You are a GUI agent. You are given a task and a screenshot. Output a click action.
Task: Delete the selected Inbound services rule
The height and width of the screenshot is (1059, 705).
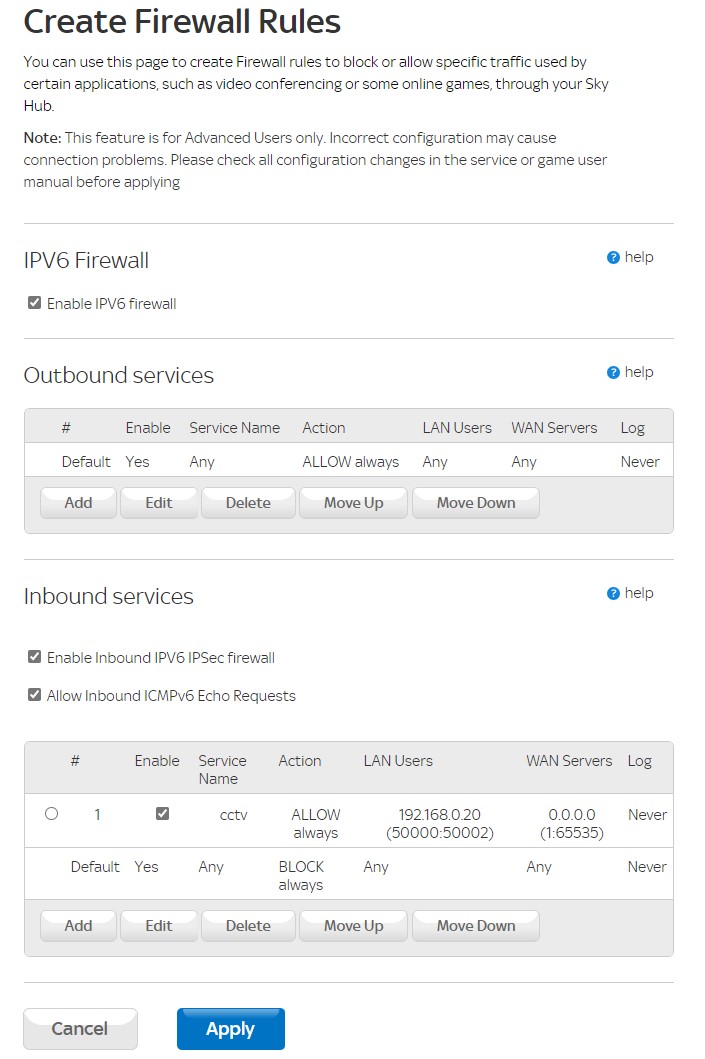(x=248, y=926)
